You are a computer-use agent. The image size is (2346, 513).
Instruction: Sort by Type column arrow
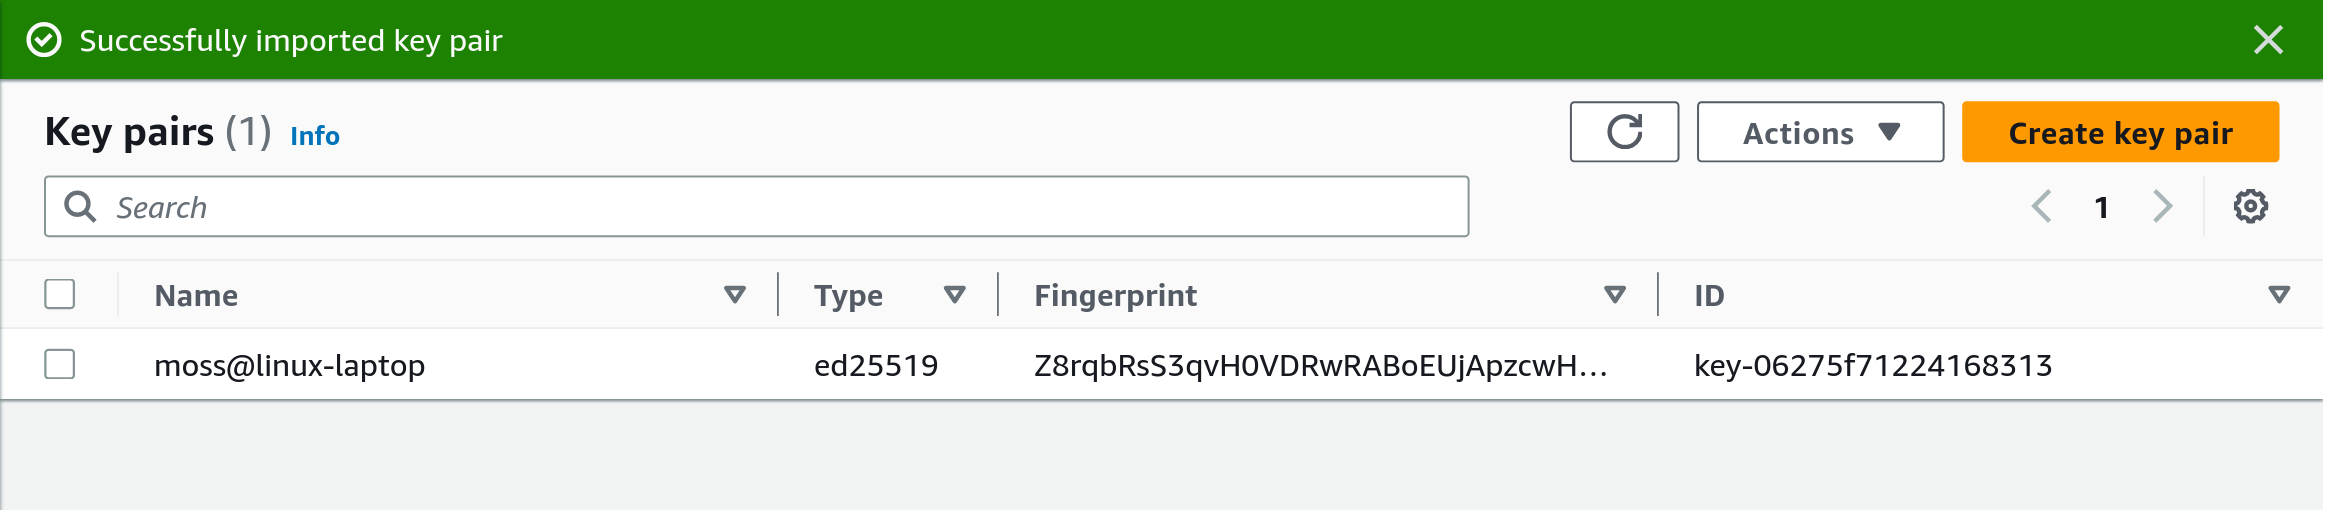pos(955,295)
